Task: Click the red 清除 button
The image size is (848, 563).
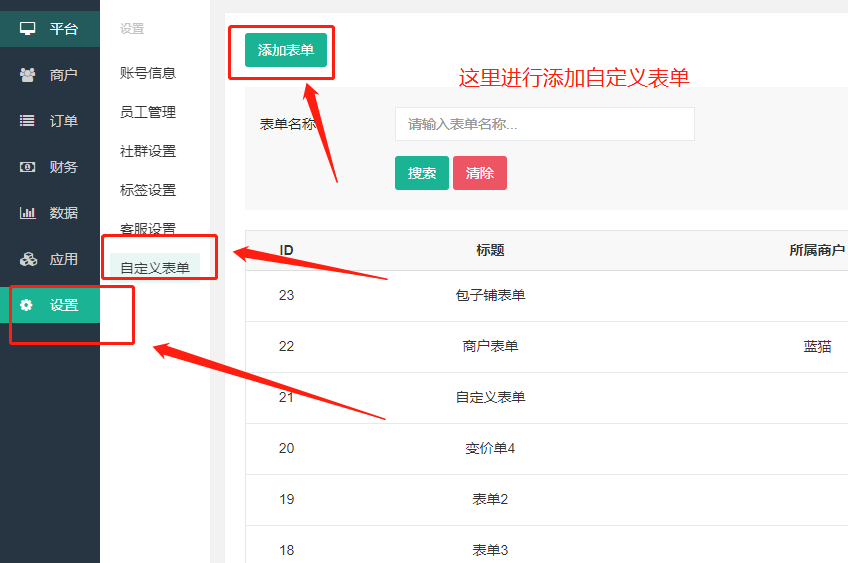Action: point(480,173)
